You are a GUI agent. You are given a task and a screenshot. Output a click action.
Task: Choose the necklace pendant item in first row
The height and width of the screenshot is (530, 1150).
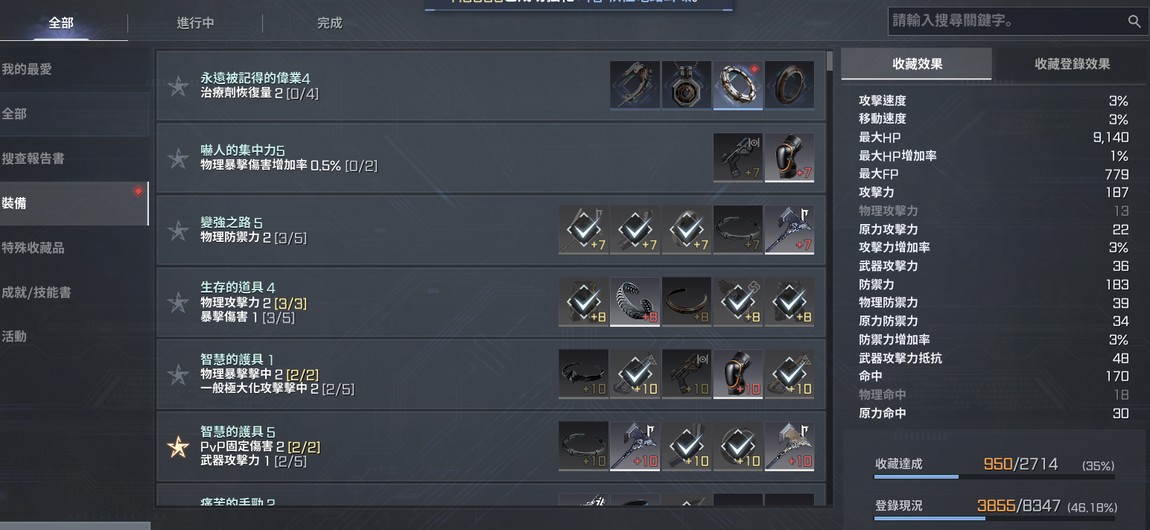[686, 85]
